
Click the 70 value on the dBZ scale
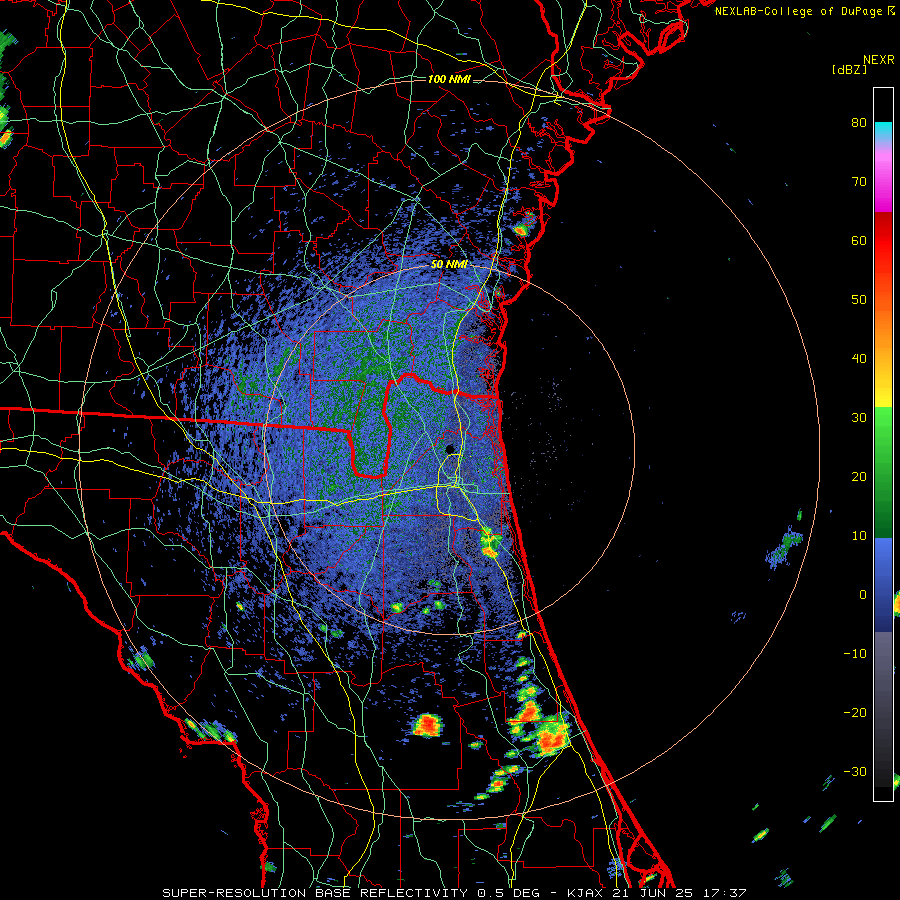(859, 182)
